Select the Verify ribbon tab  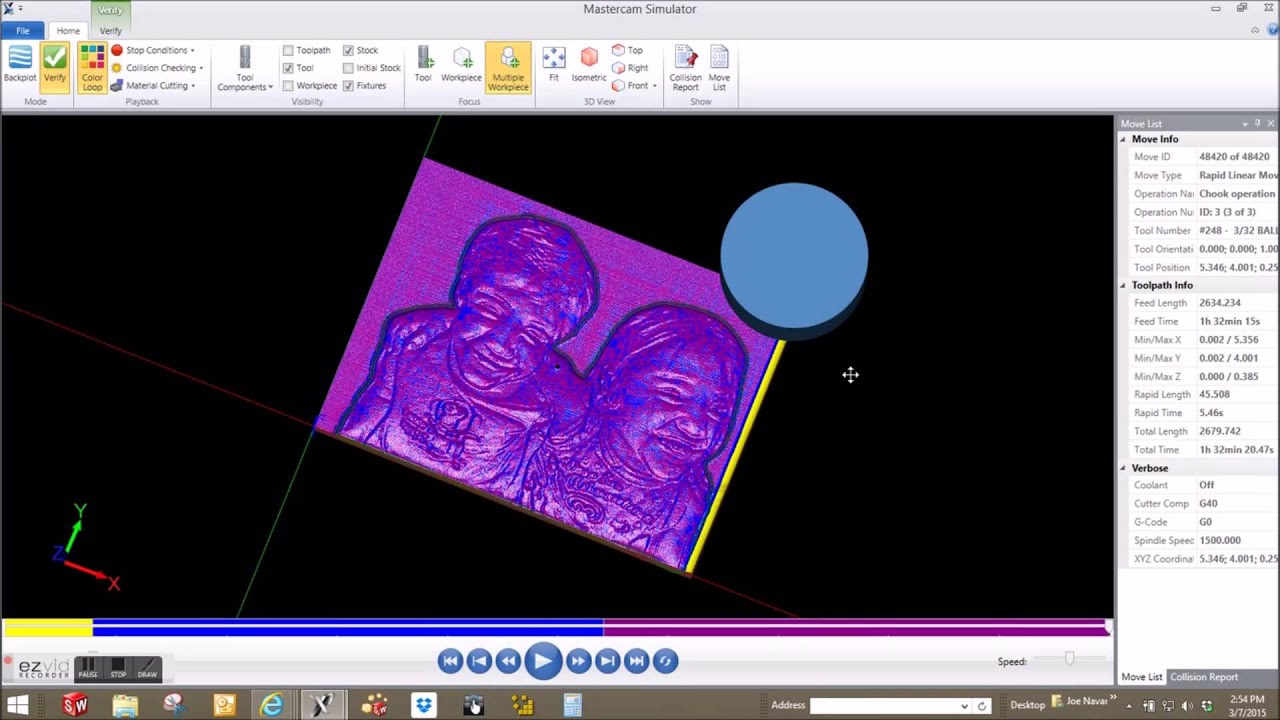tap(110, 31)
